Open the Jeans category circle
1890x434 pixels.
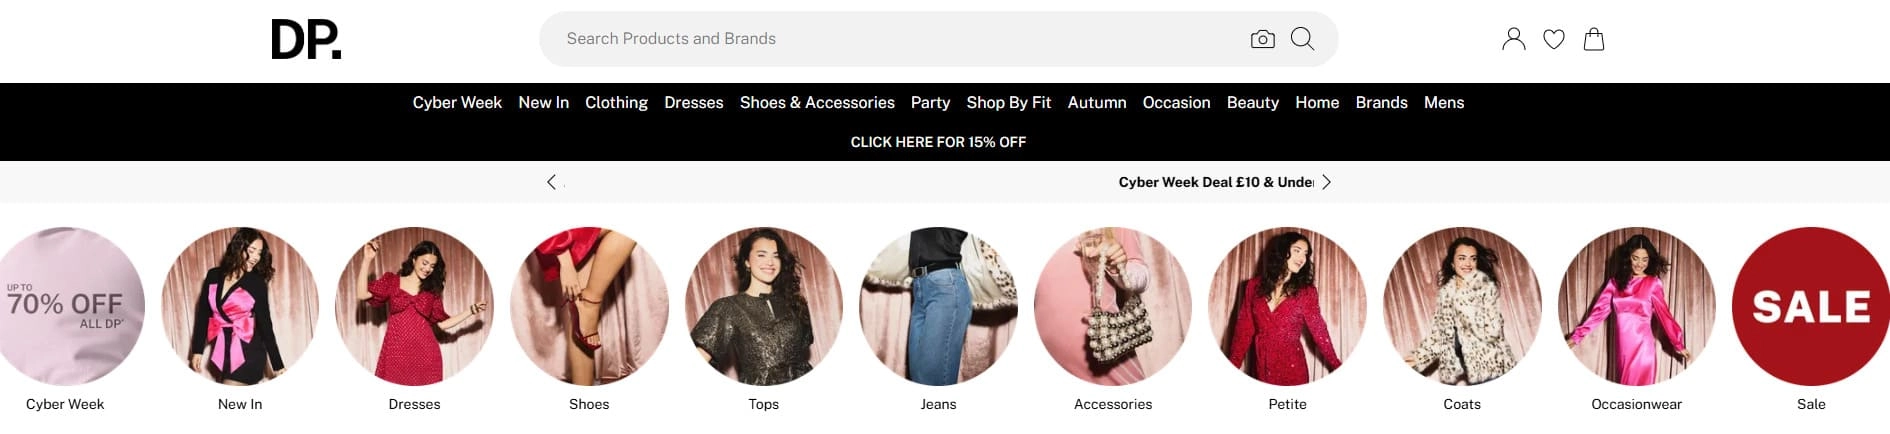tap(938, 306)
